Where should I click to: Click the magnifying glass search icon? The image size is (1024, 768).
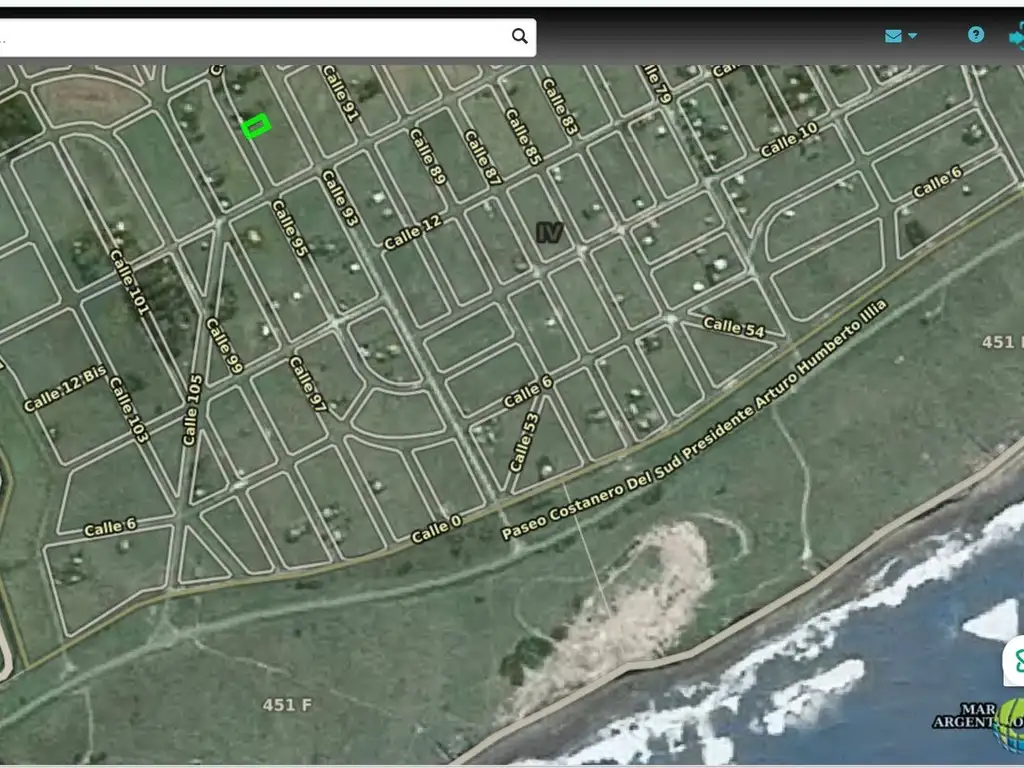tap(519, 37)
